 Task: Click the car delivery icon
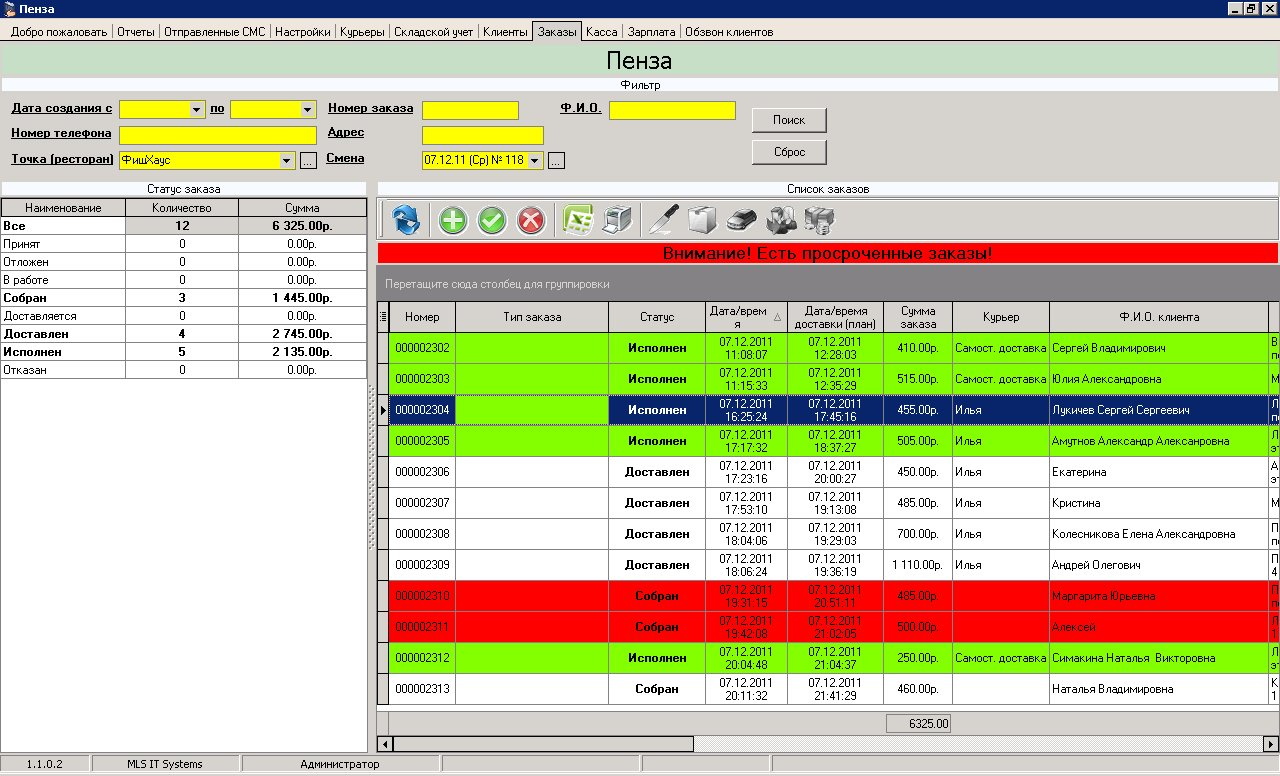pos(742,220)
